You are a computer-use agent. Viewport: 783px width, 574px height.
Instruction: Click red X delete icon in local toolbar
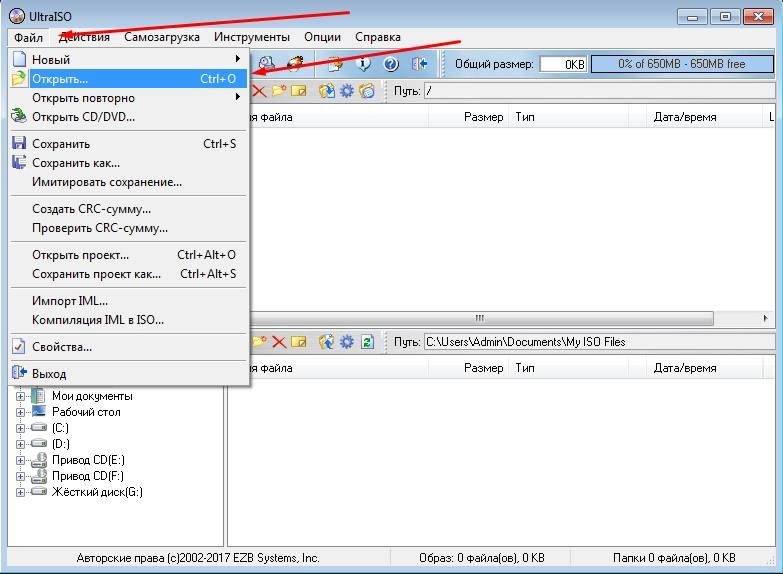click(x=279, y=342)
